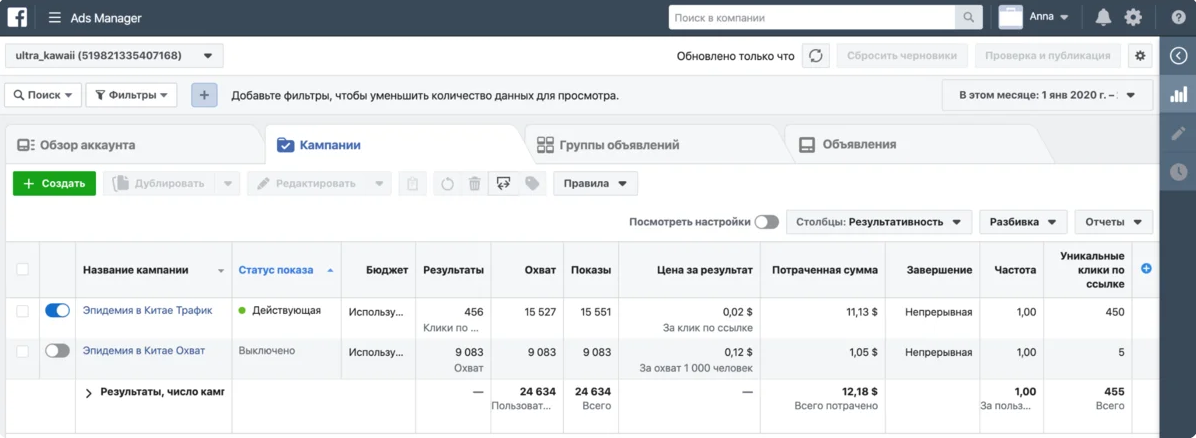Click the trash delete icon in toolbar
Viewport: 1196px width, 438px height.
pos(474,184)
